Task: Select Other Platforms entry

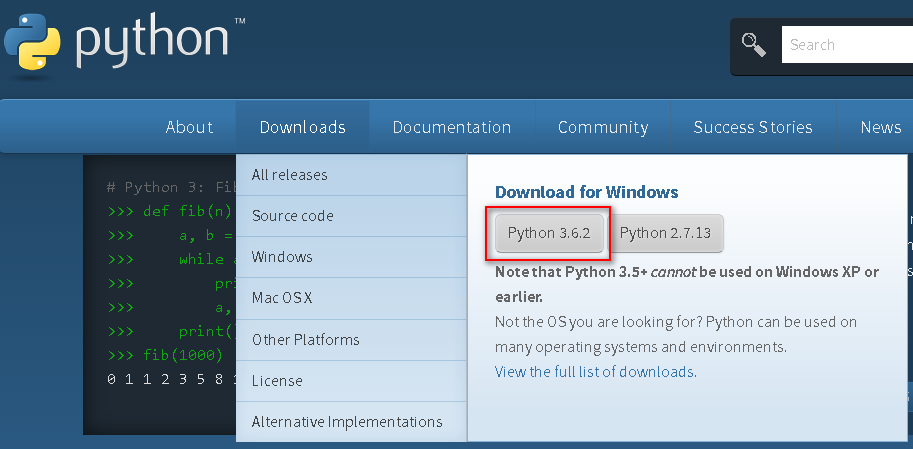Action: pyautogui.click(x=351, y=340)
